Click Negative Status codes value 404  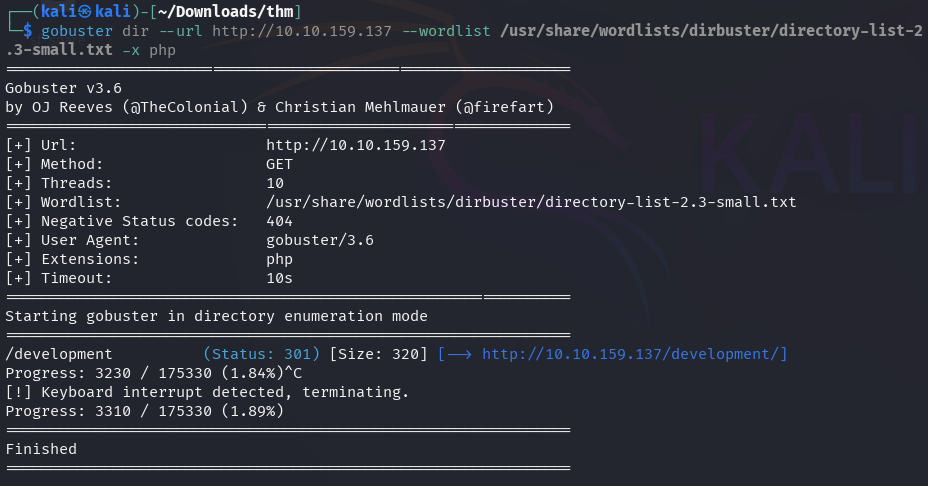pyautogui.click(x=279, y=221)
